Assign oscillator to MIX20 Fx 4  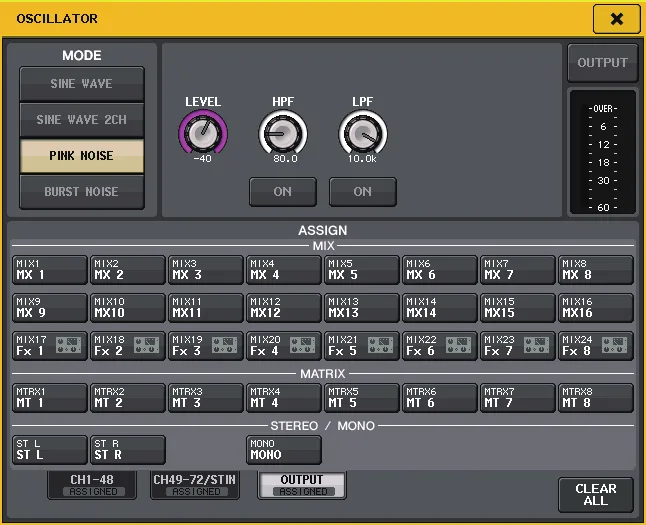[284, 346]
